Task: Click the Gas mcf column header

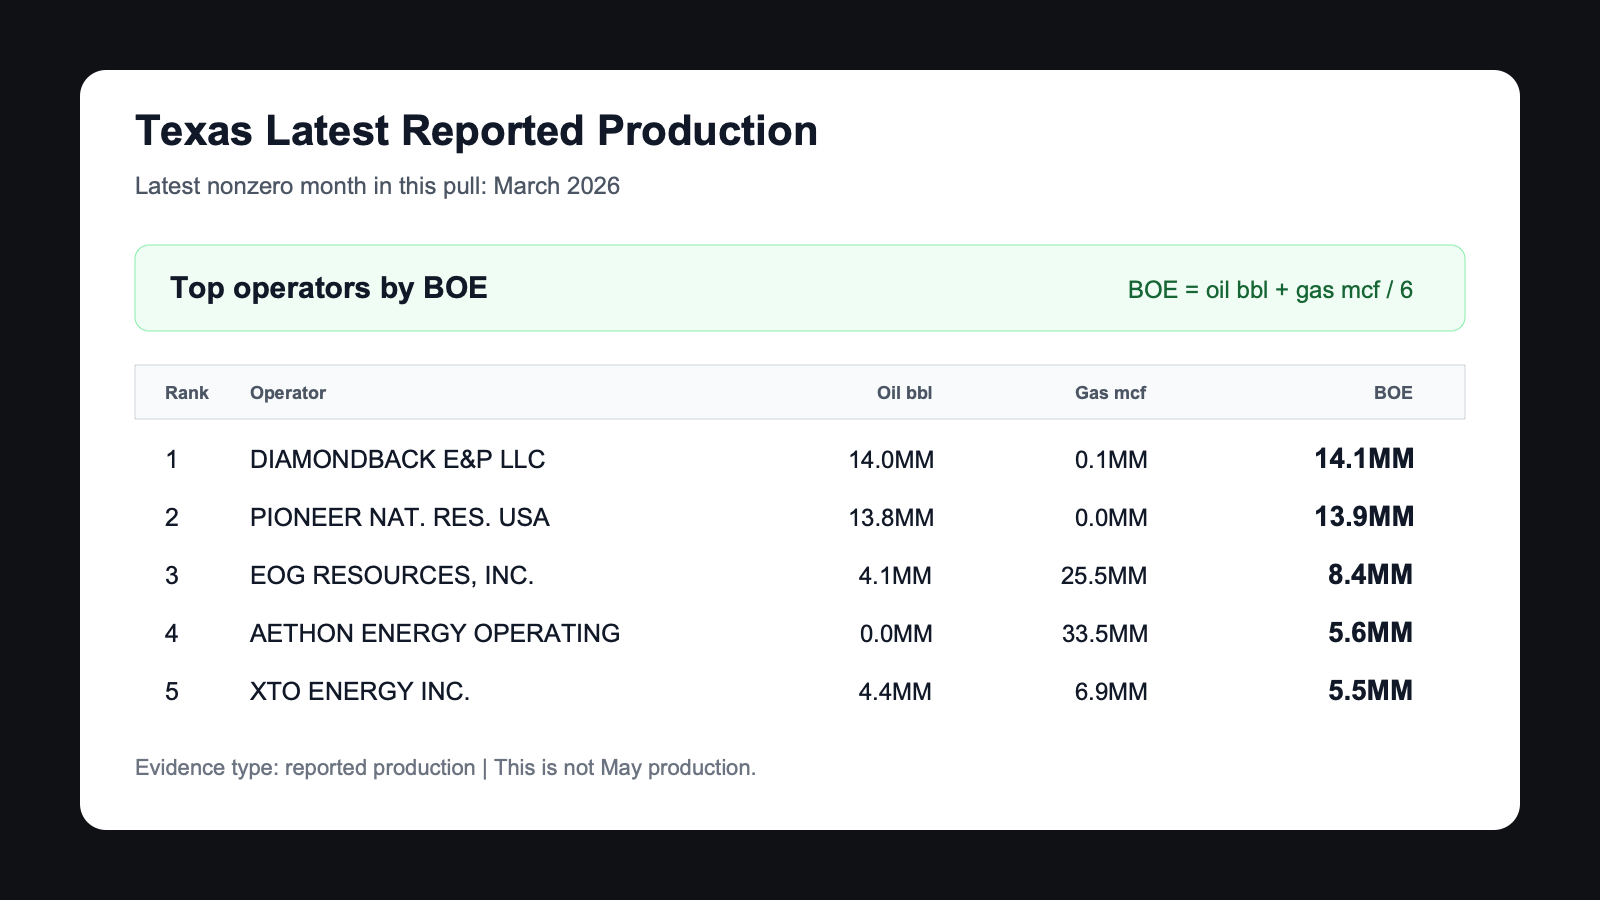Action: 1110,393
